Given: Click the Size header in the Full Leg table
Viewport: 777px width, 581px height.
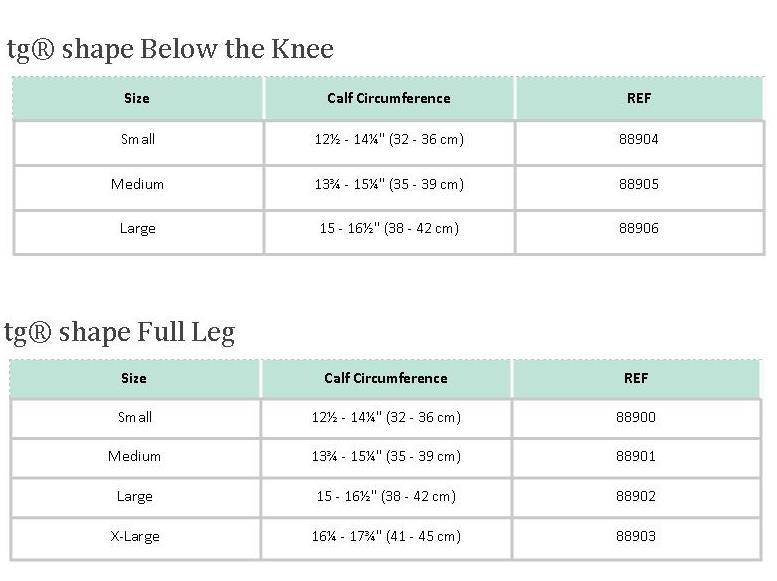Looking at the screenshot, I should click(x=134, y=379).
